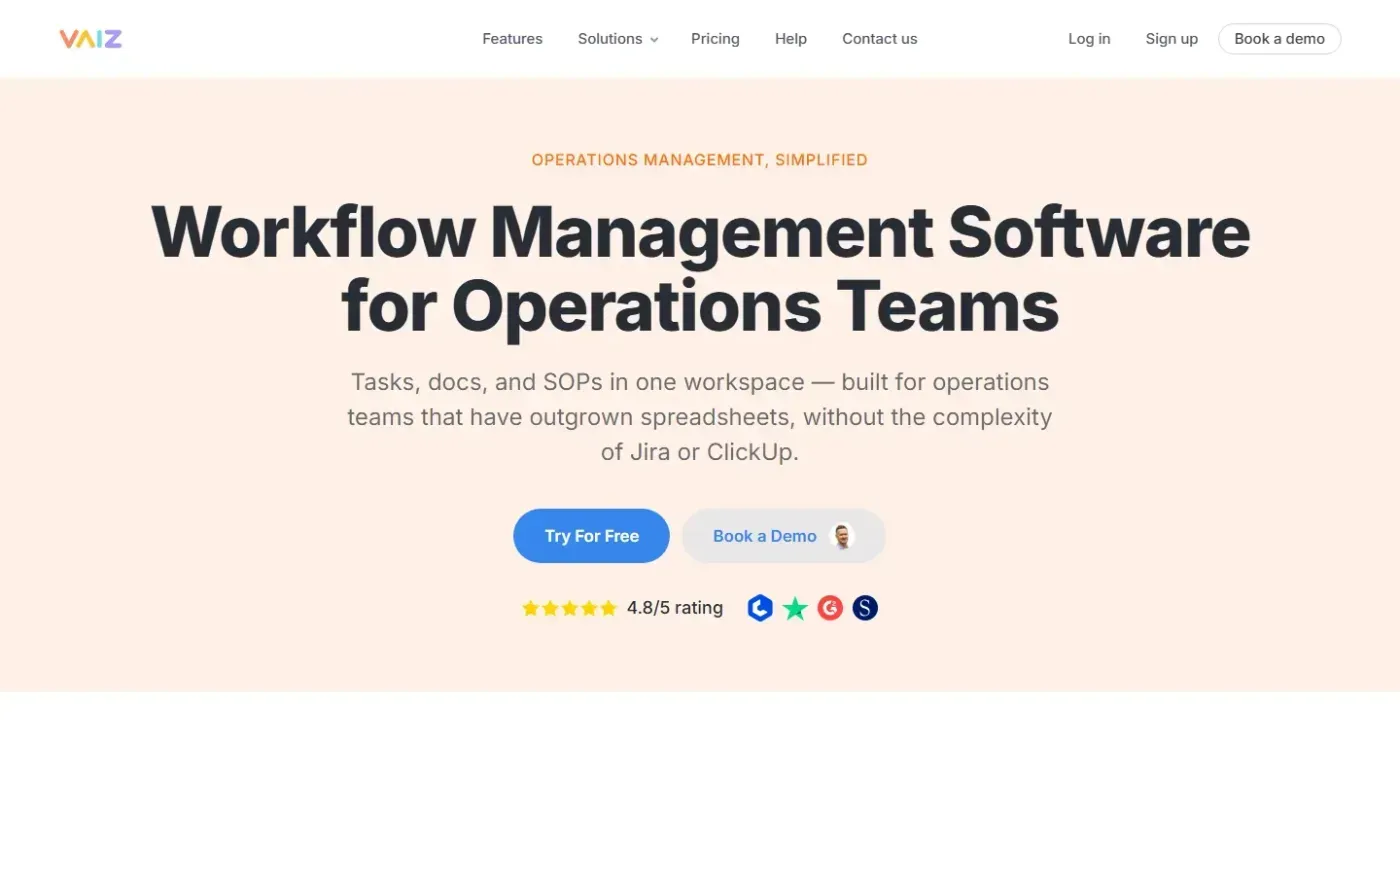Click the "OPERATIONS MANAGEMENT, SIMPLIFIED" tagline
This screenshot has height=875, width=1400.
pos(700,160)
